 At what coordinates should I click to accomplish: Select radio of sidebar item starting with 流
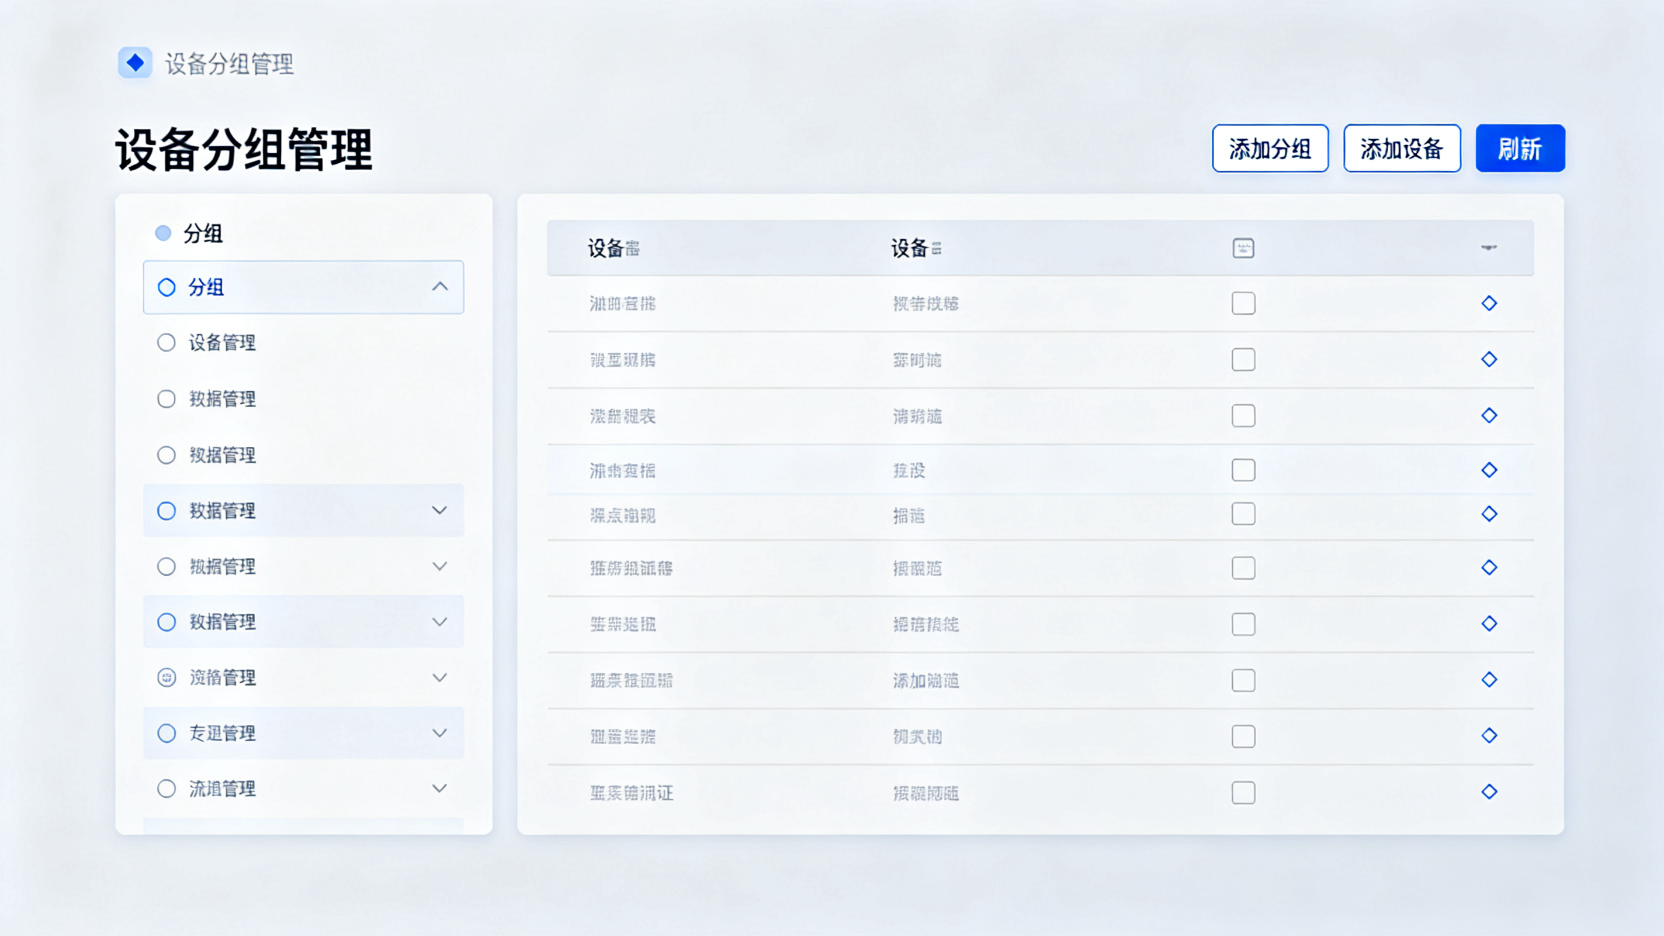(x=166, y=789)
